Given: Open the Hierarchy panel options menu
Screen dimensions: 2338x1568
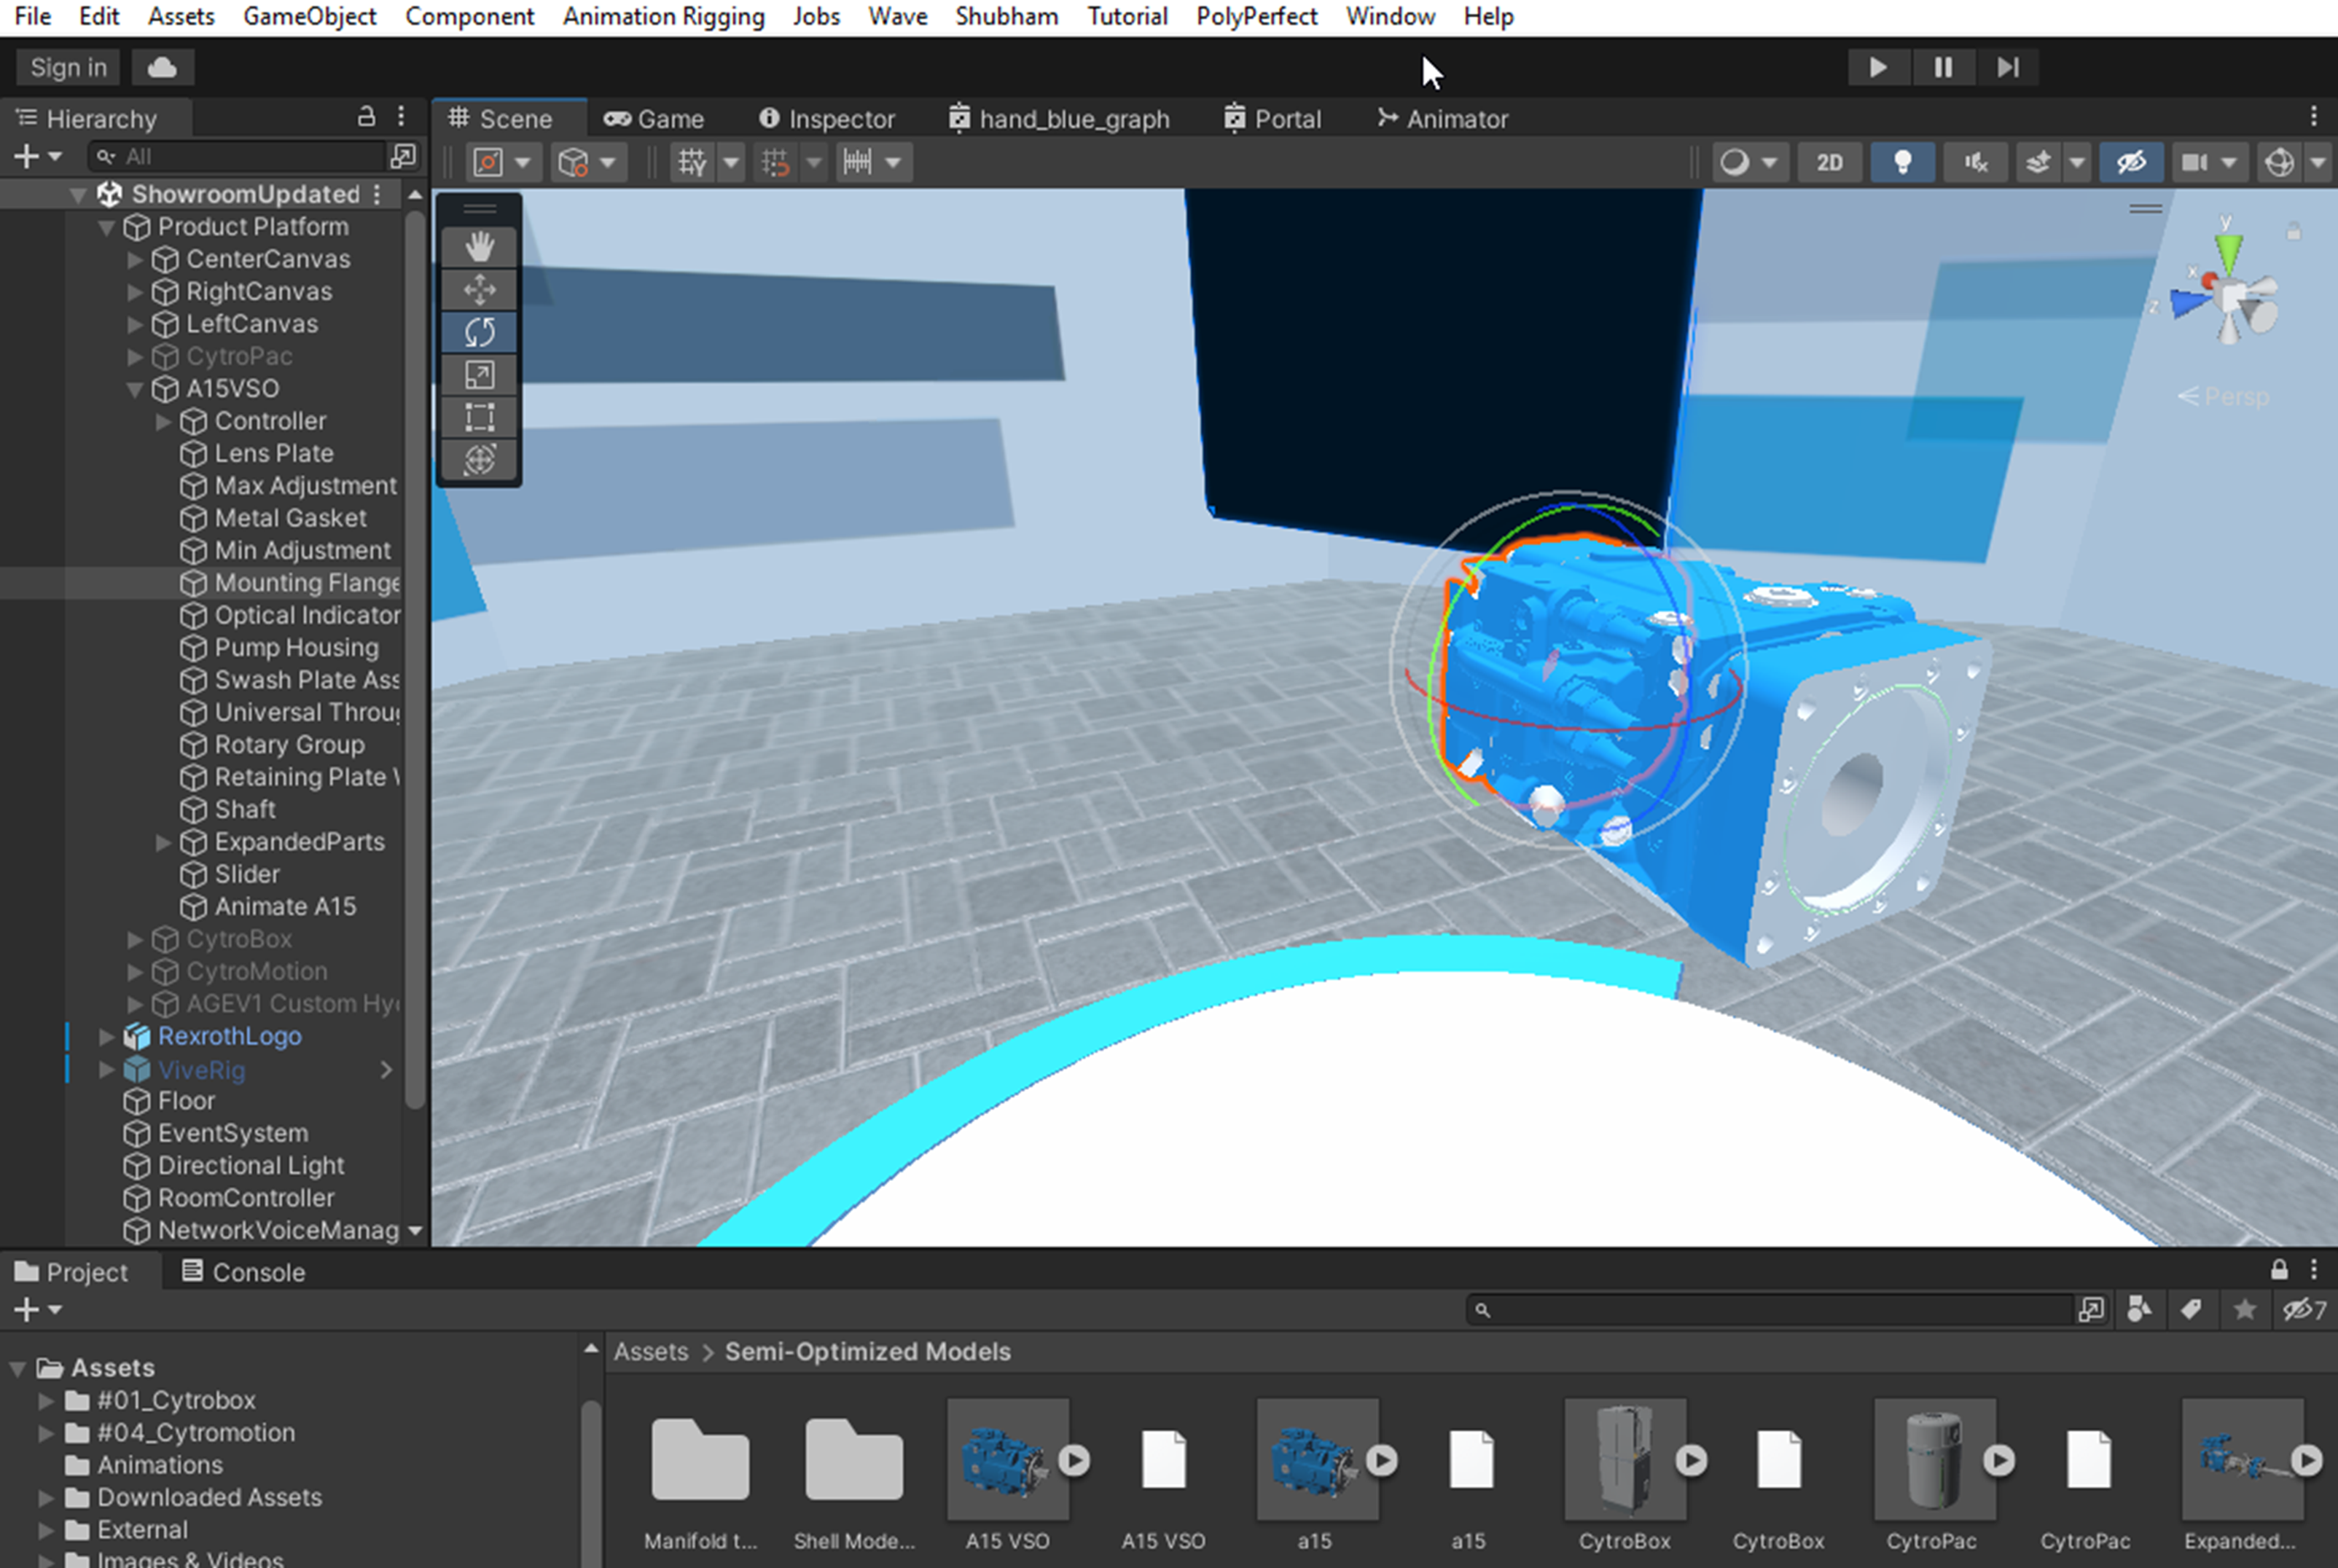Looking at the screenshot, I should 401,117.
